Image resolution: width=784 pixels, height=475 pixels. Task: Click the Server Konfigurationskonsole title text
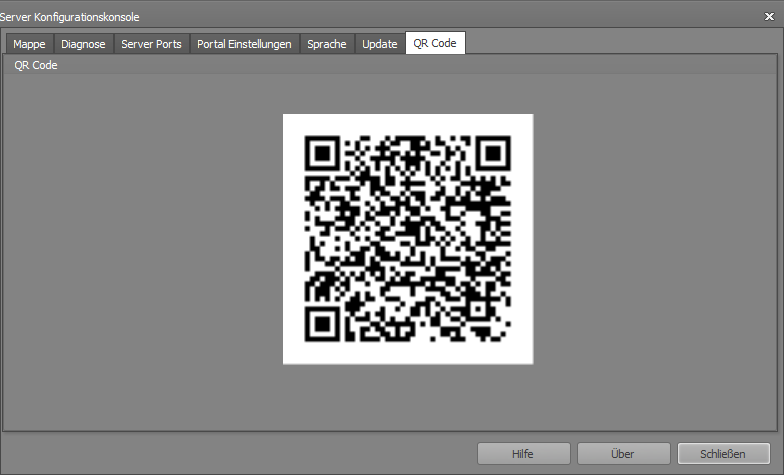[70, 17]
